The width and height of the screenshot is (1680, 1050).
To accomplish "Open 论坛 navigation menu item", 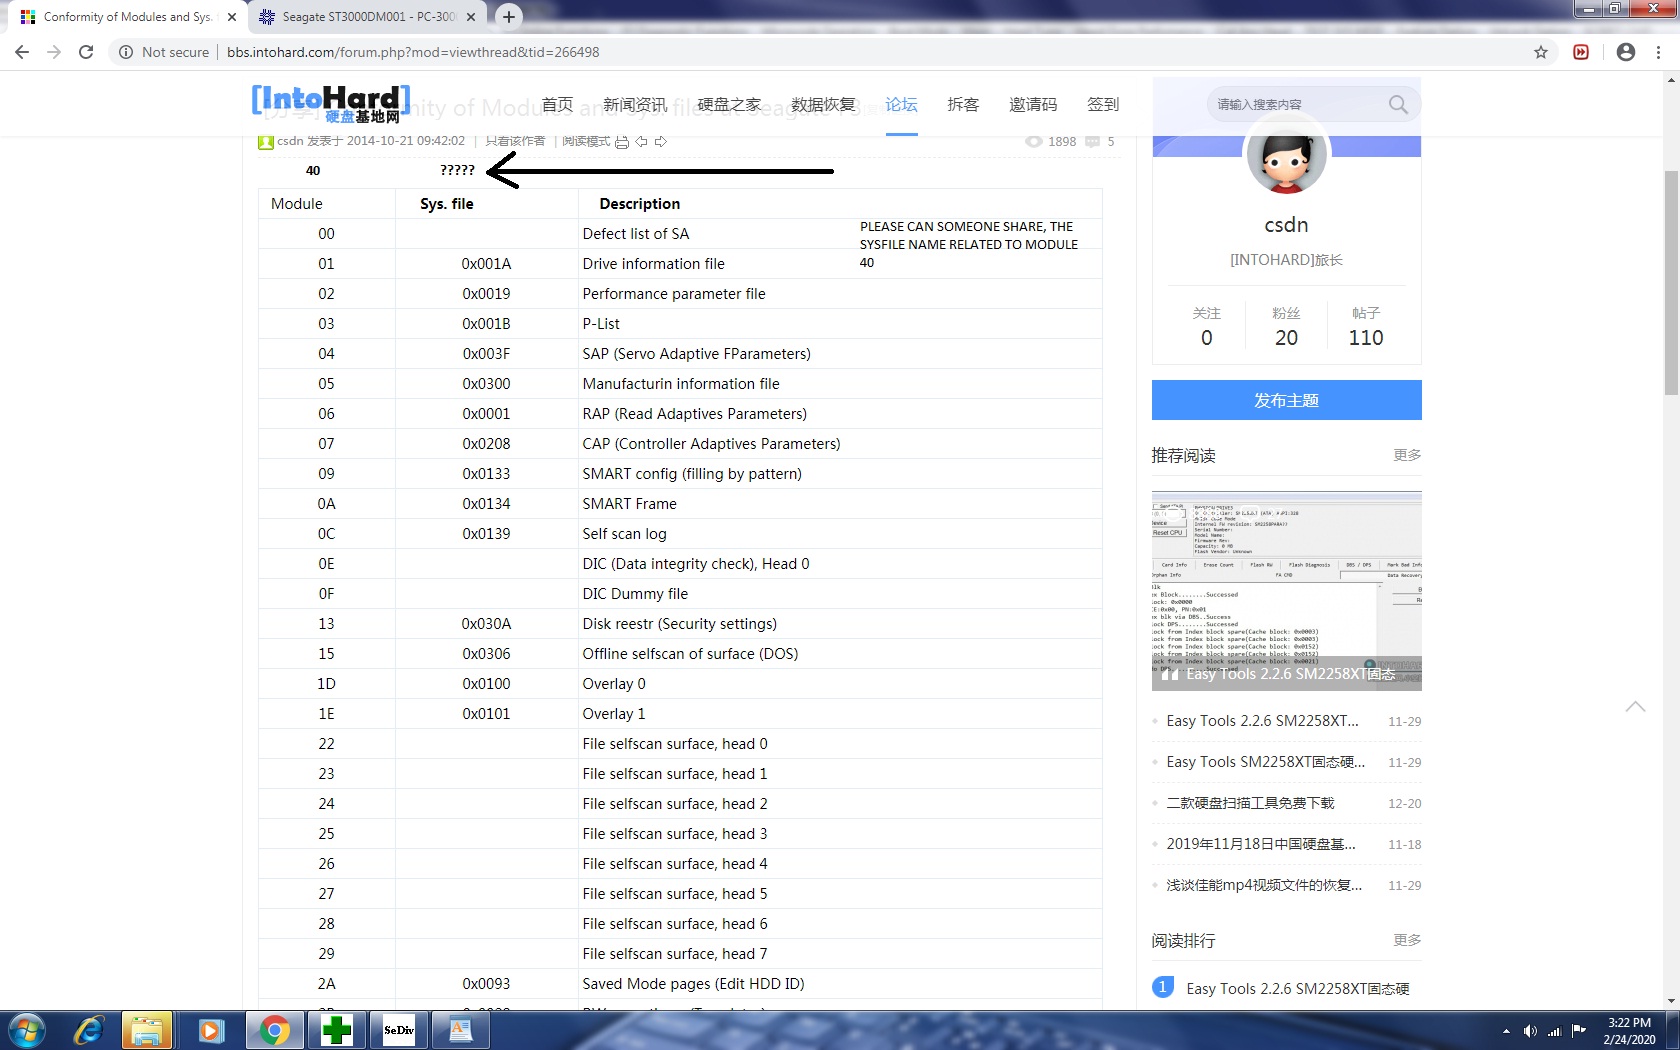I will [901, 104].
